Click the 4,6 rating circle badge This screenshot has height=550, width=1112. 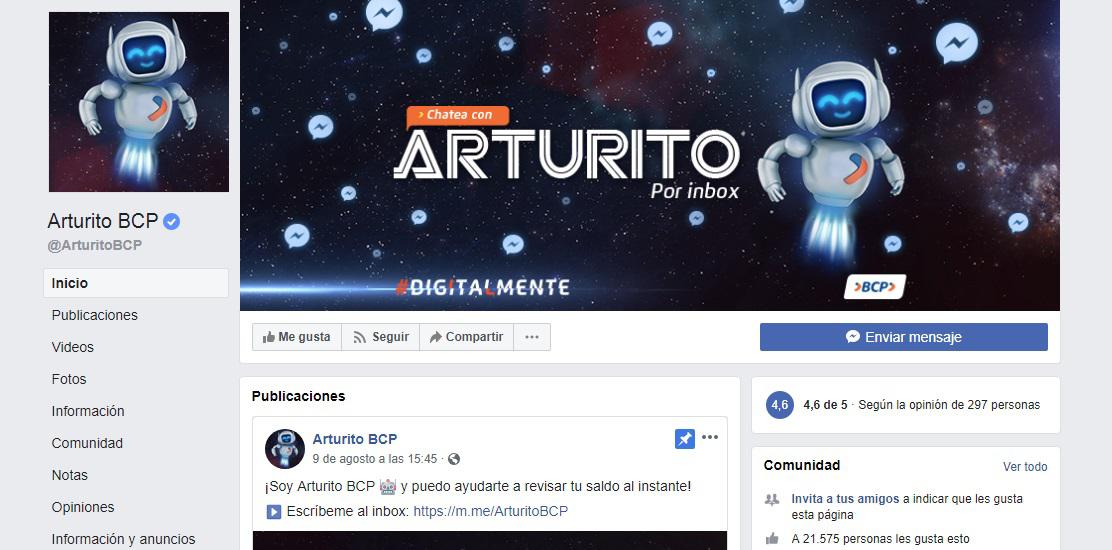tap(779, 405)
